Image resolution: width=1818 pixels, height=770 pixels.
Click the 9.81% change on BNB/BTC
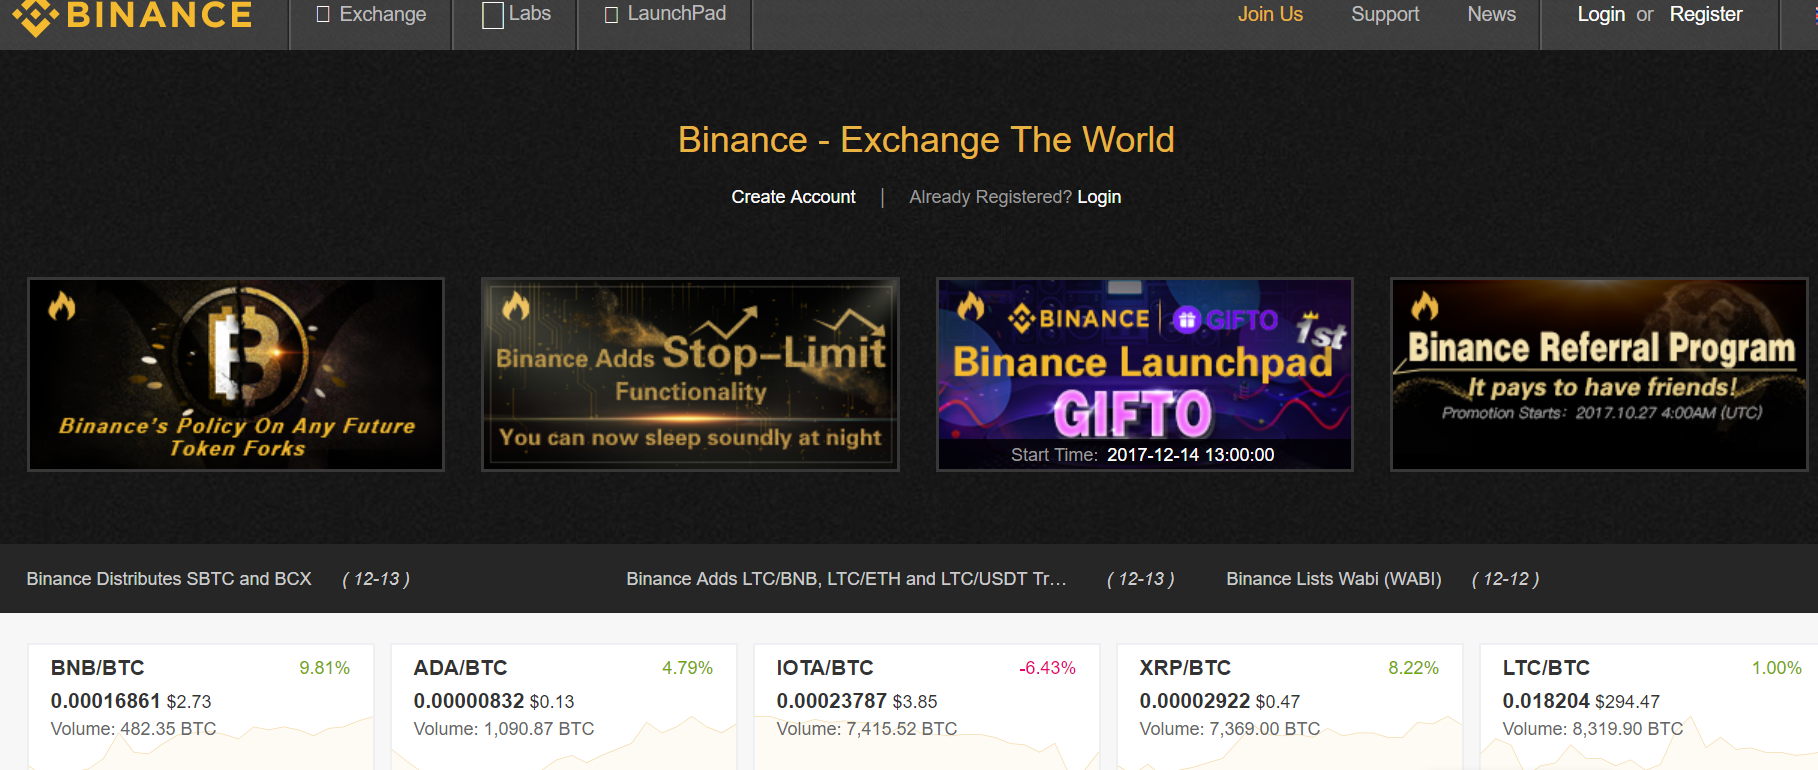[325, 668]
